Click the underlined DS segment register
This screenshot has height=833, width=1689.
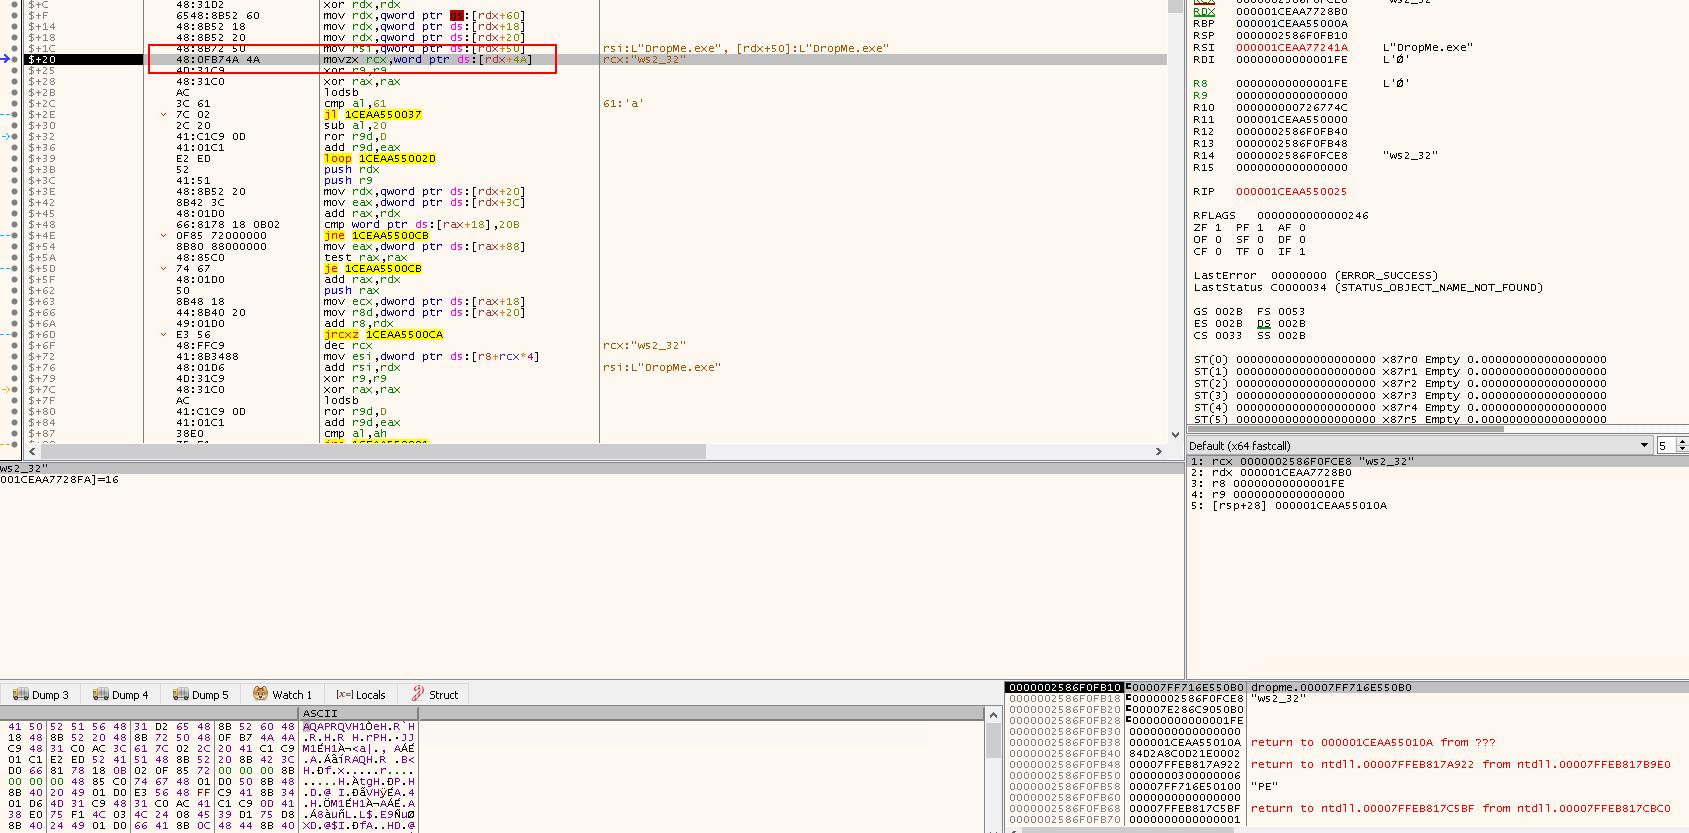click(1264, 324)
